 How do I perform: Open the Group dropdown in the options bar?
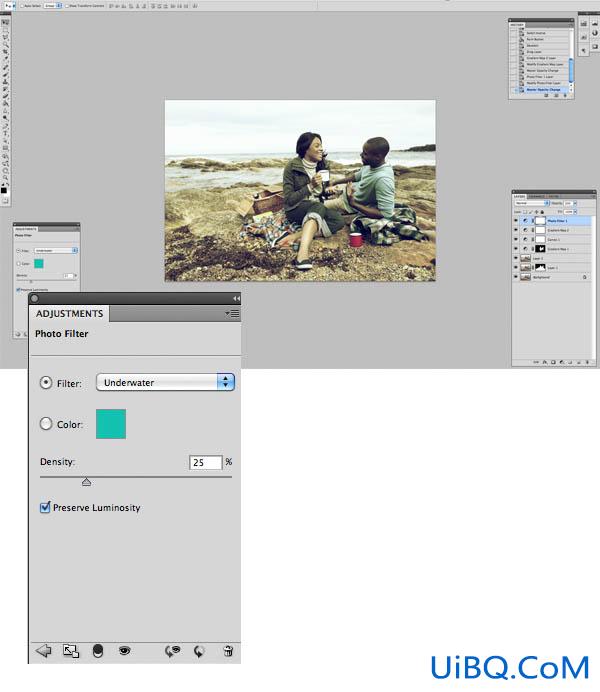(53, 6)
